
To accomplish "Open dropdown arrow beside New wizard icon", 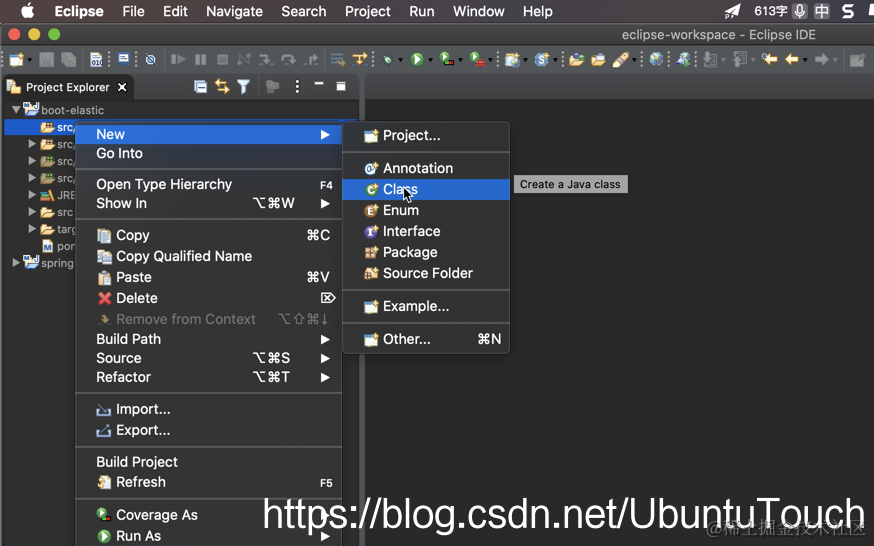I will tap(30, 60).
